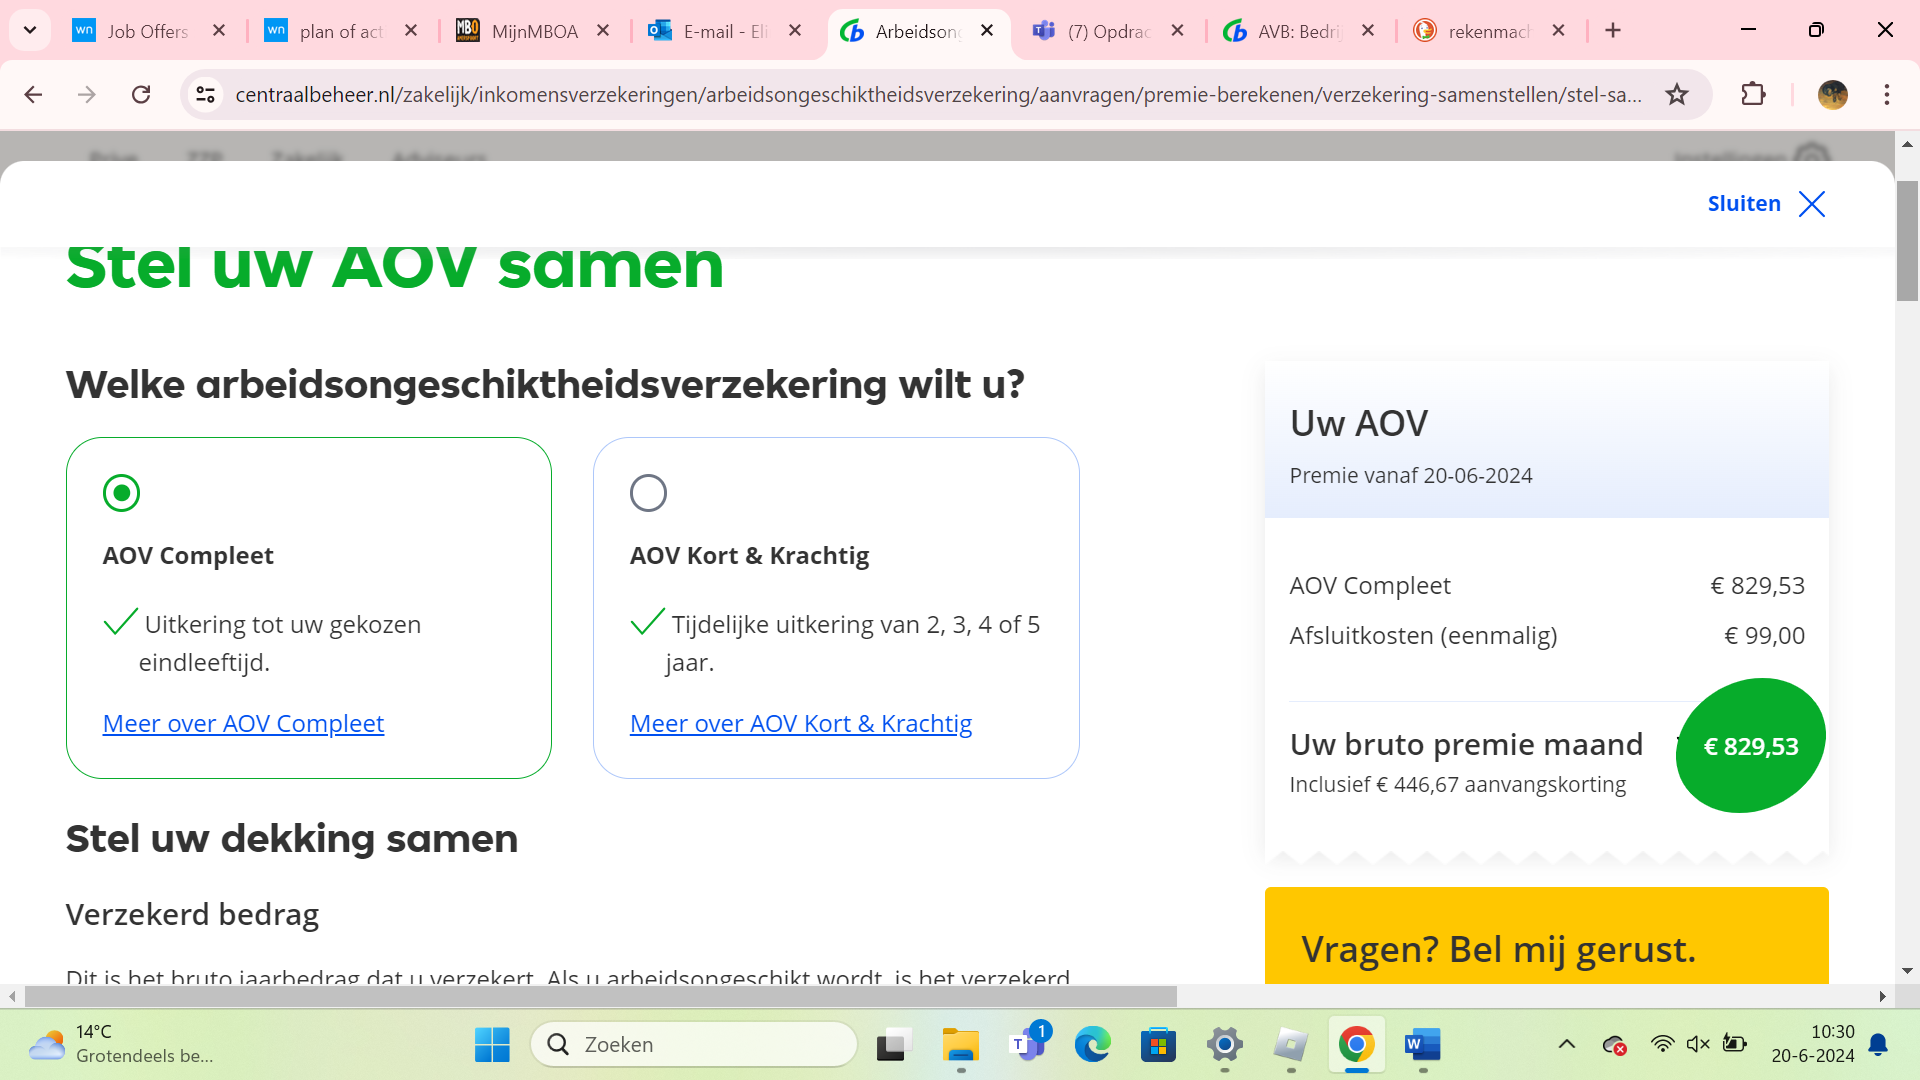Go forward to the next page
Viewport: 1920px width, 1080px height.
[87, 95]
